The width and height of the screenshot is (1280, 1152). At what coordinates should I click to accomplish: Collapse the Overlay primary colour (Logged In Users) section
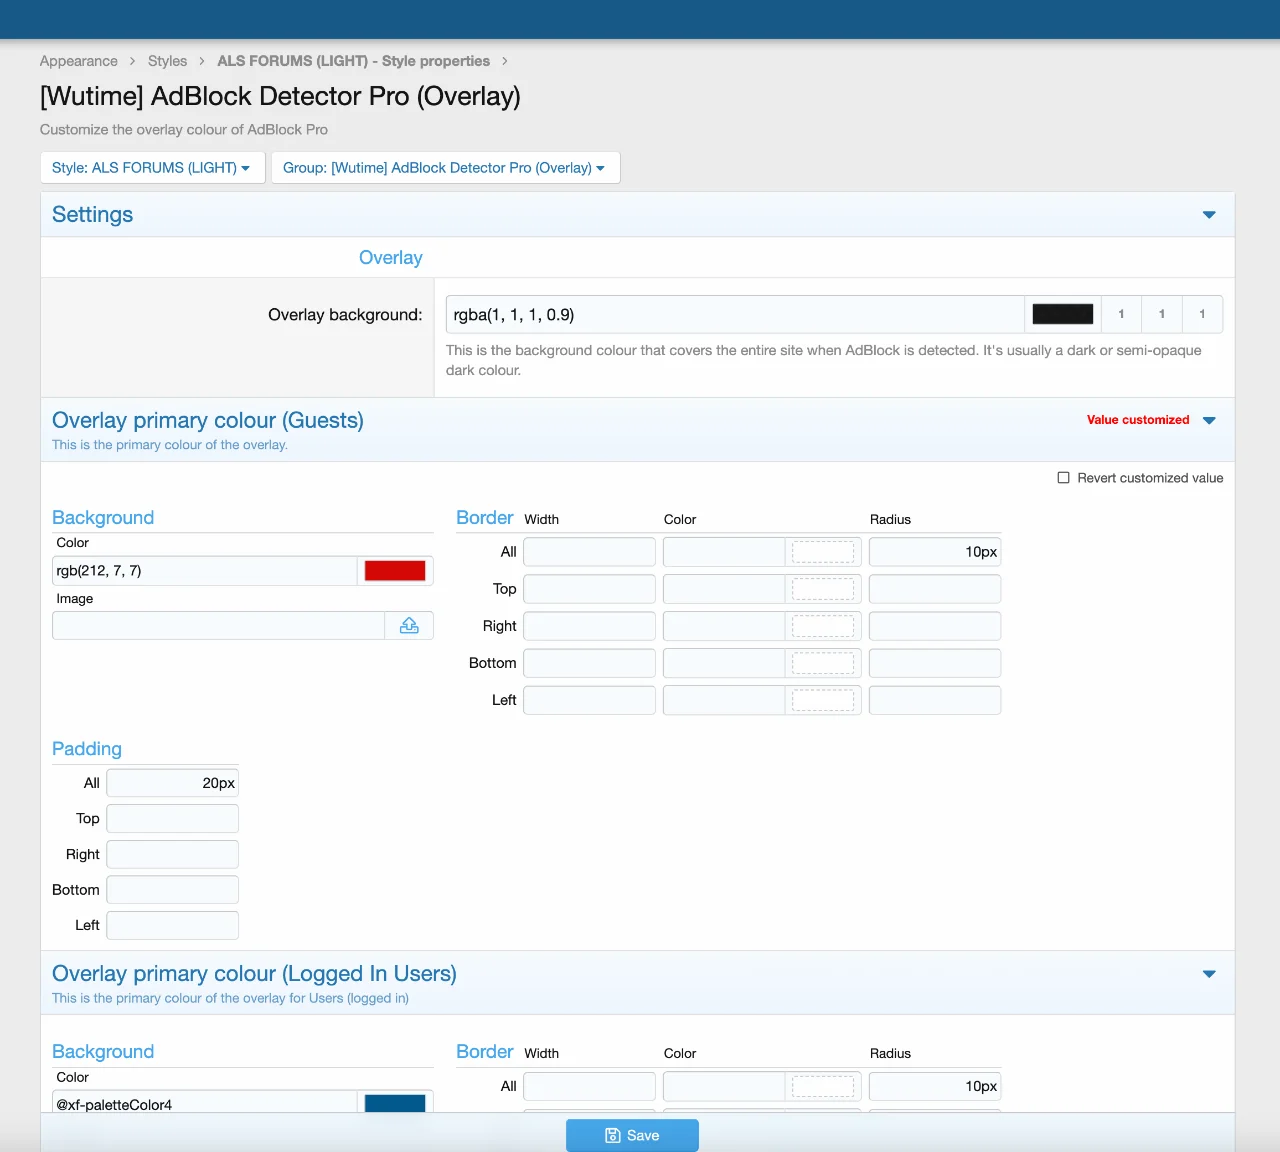point(1209,974)
